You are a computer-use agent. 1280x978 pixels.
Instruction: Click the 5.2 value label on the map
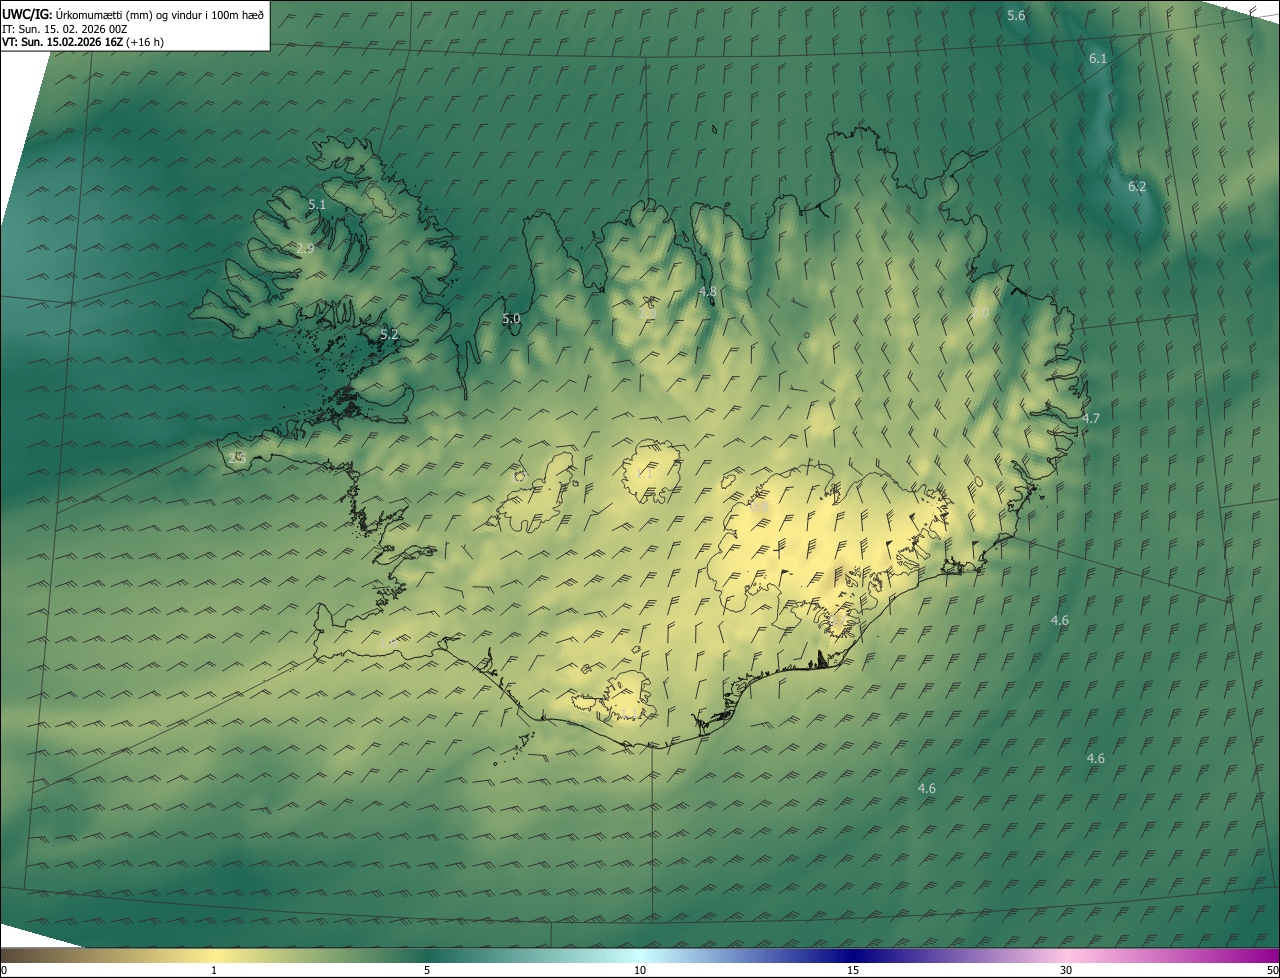click(389, 335)
